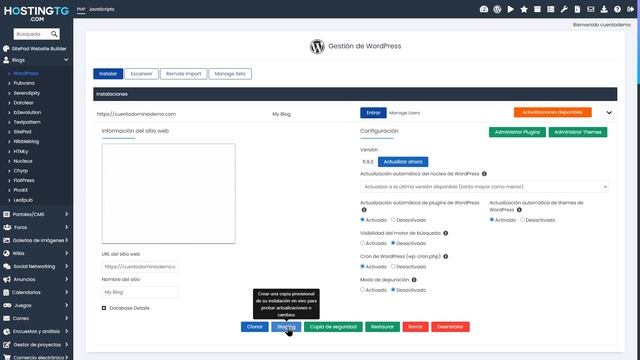Expand the Wikis sidebar category

tap(67, 253)
